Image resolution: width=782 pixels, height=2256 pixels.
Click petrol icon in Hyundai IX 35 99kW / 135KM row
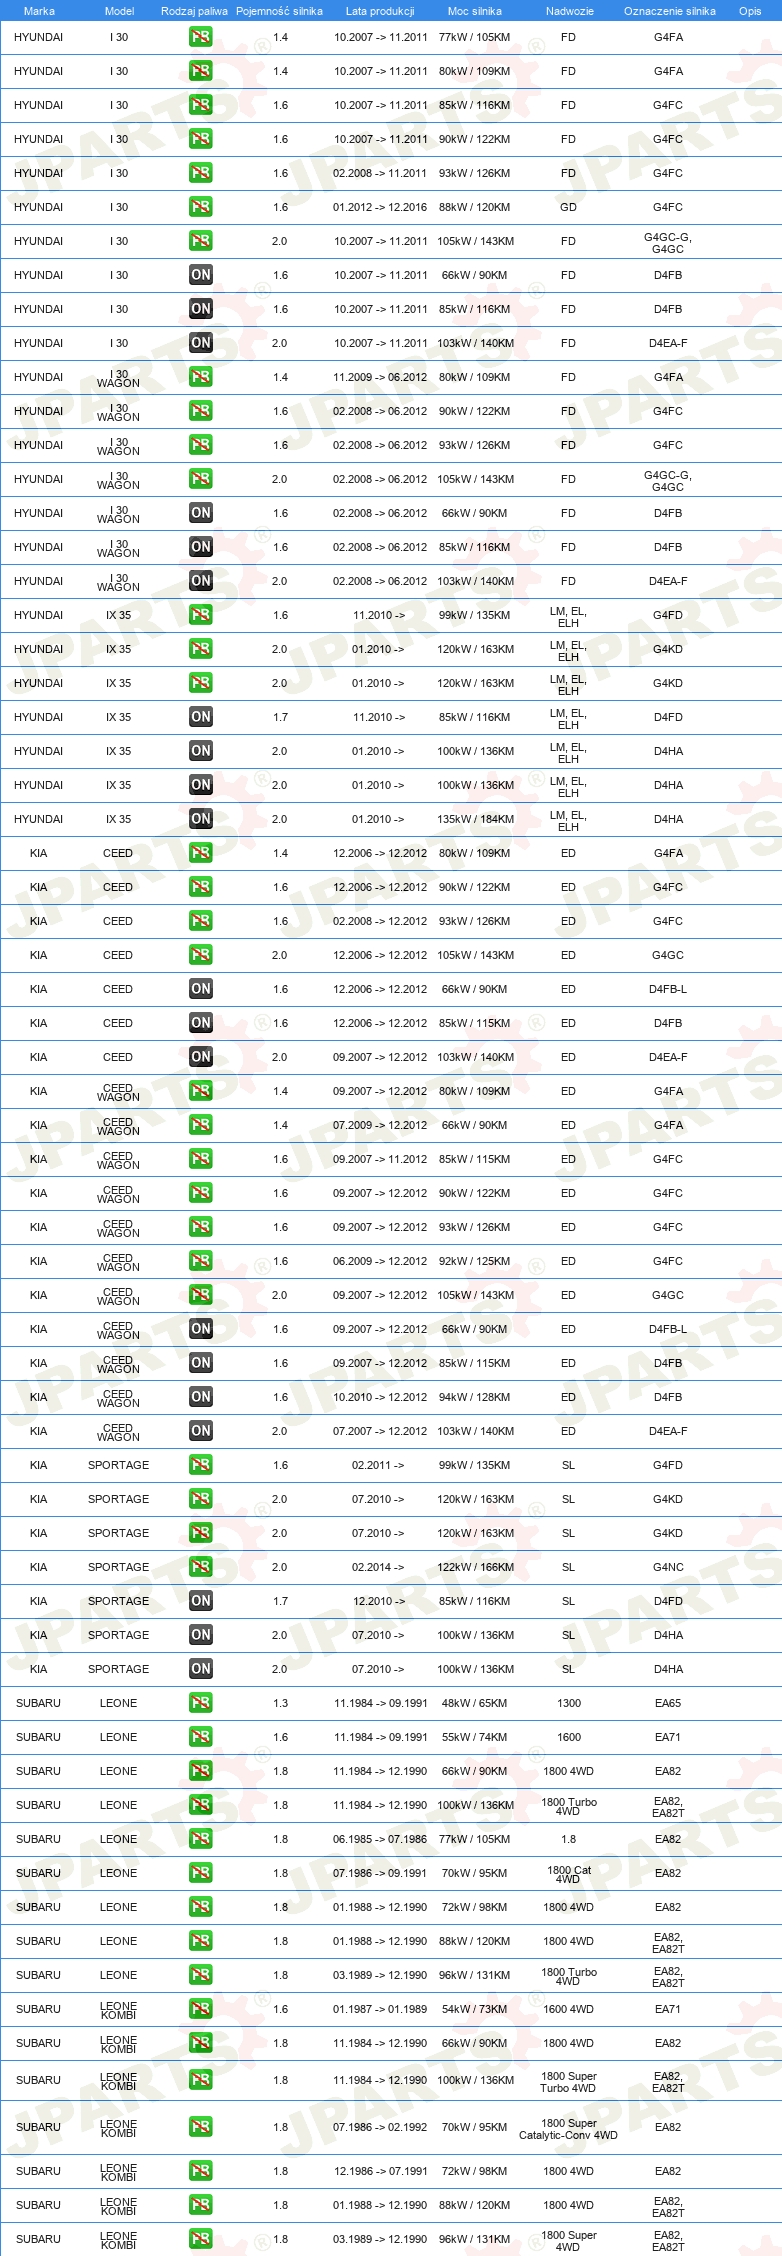(200, 615)
